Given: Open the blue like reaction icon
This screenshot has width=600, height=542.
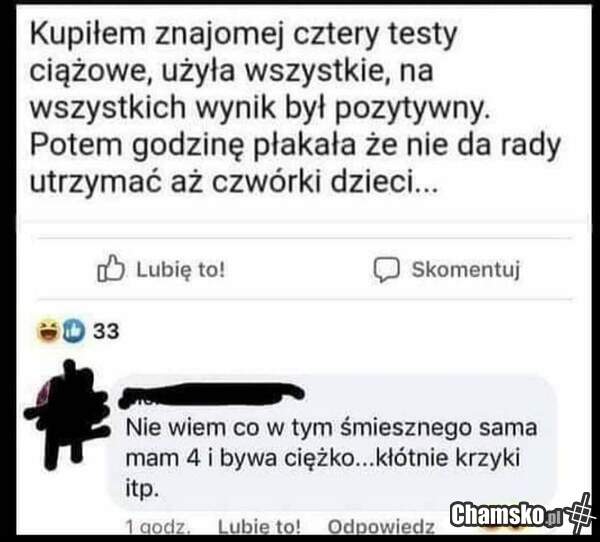Looking at the screenshot, I should point(73,330).
